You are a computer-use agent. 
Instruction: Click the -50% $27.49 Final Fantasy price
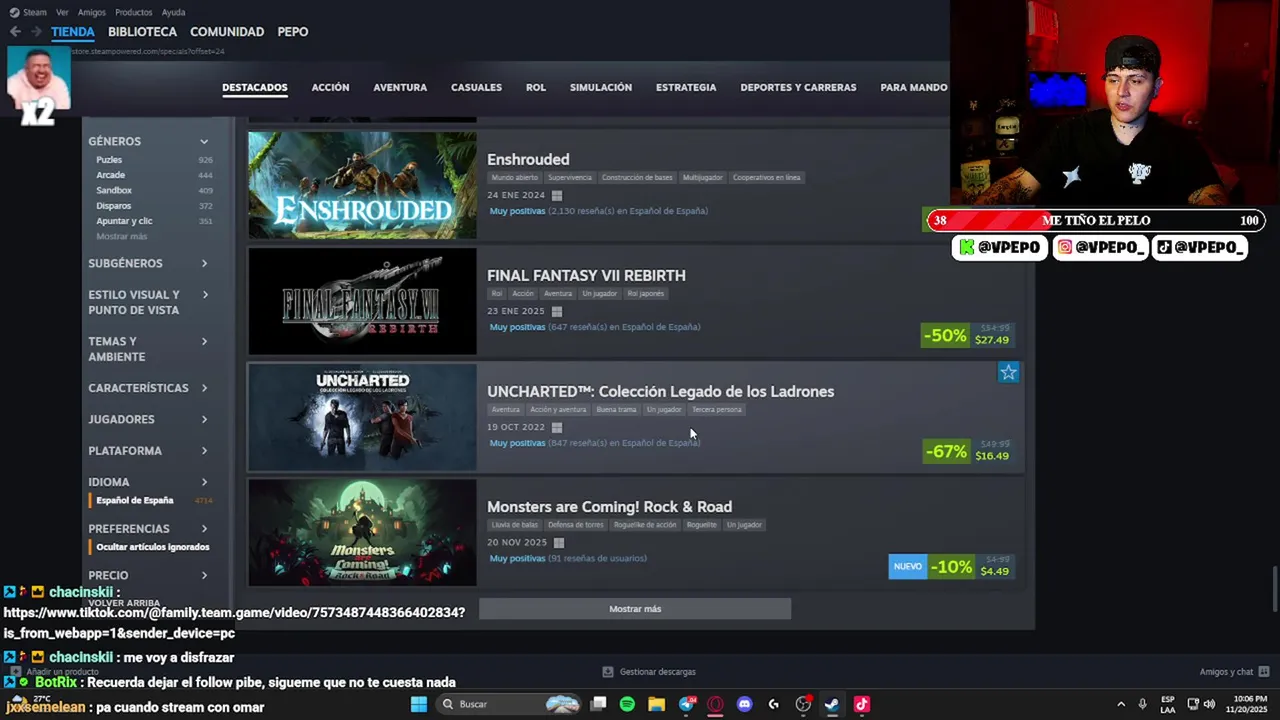tap(967, 335)
